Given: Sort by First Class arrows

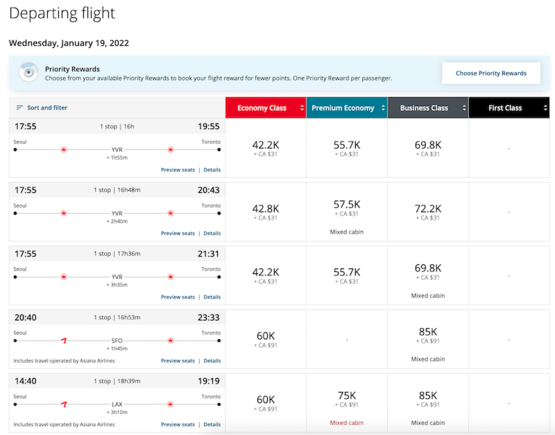Looking at the screenshot, I should tap(545, 108).
